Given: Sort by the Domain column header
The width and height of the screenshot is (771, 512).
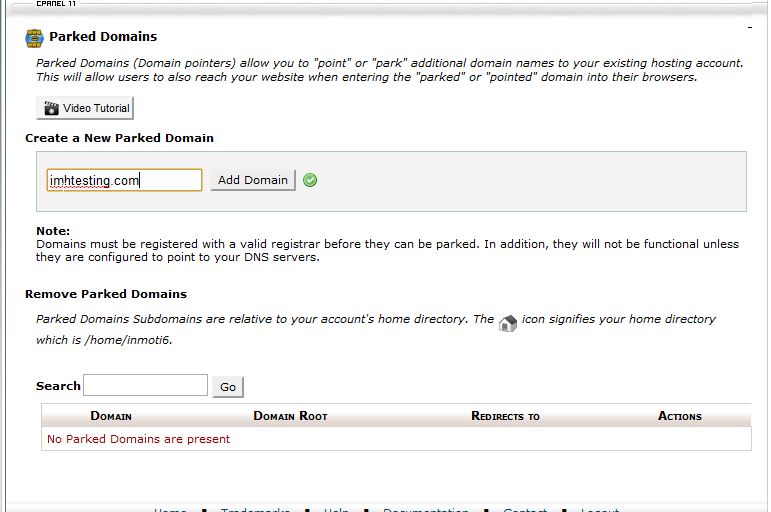Looking at the screenshot, I should (111, 416).
